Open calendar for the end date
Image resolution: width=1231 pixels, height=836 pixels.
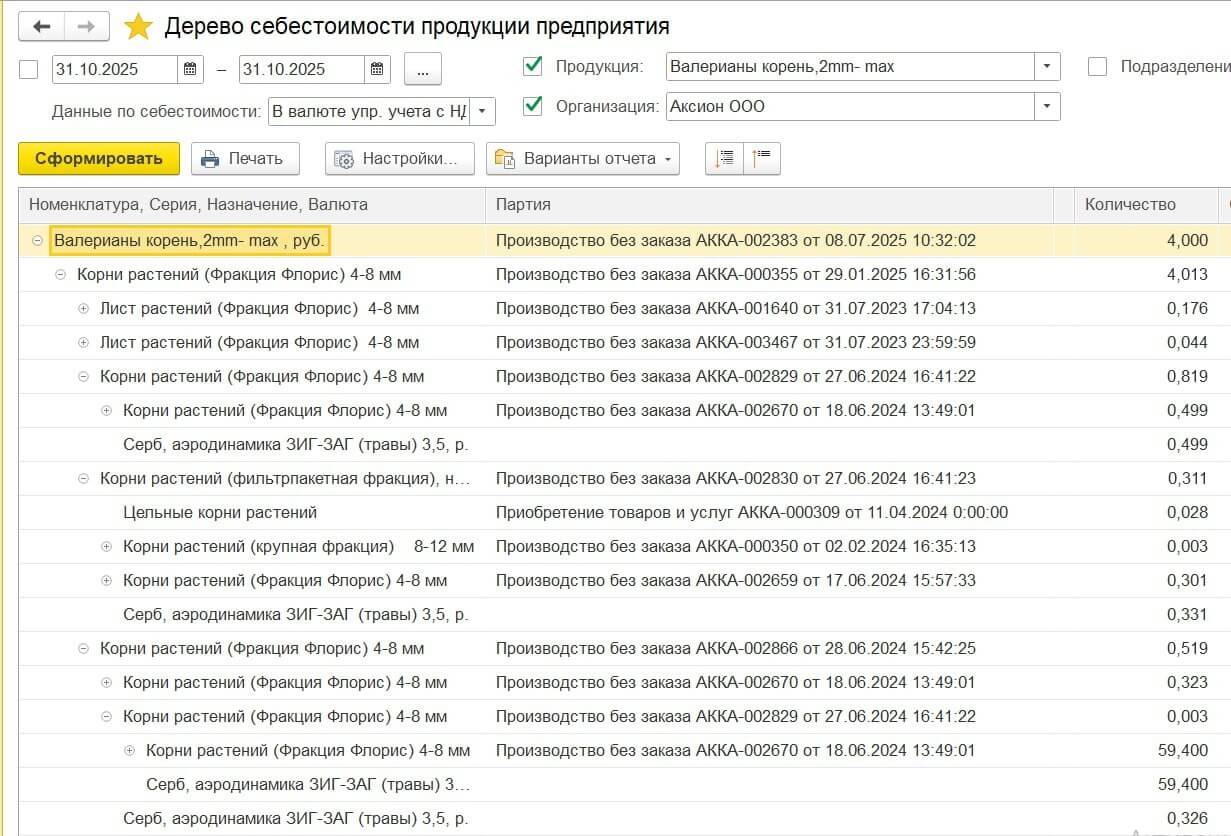click(377, 69)
